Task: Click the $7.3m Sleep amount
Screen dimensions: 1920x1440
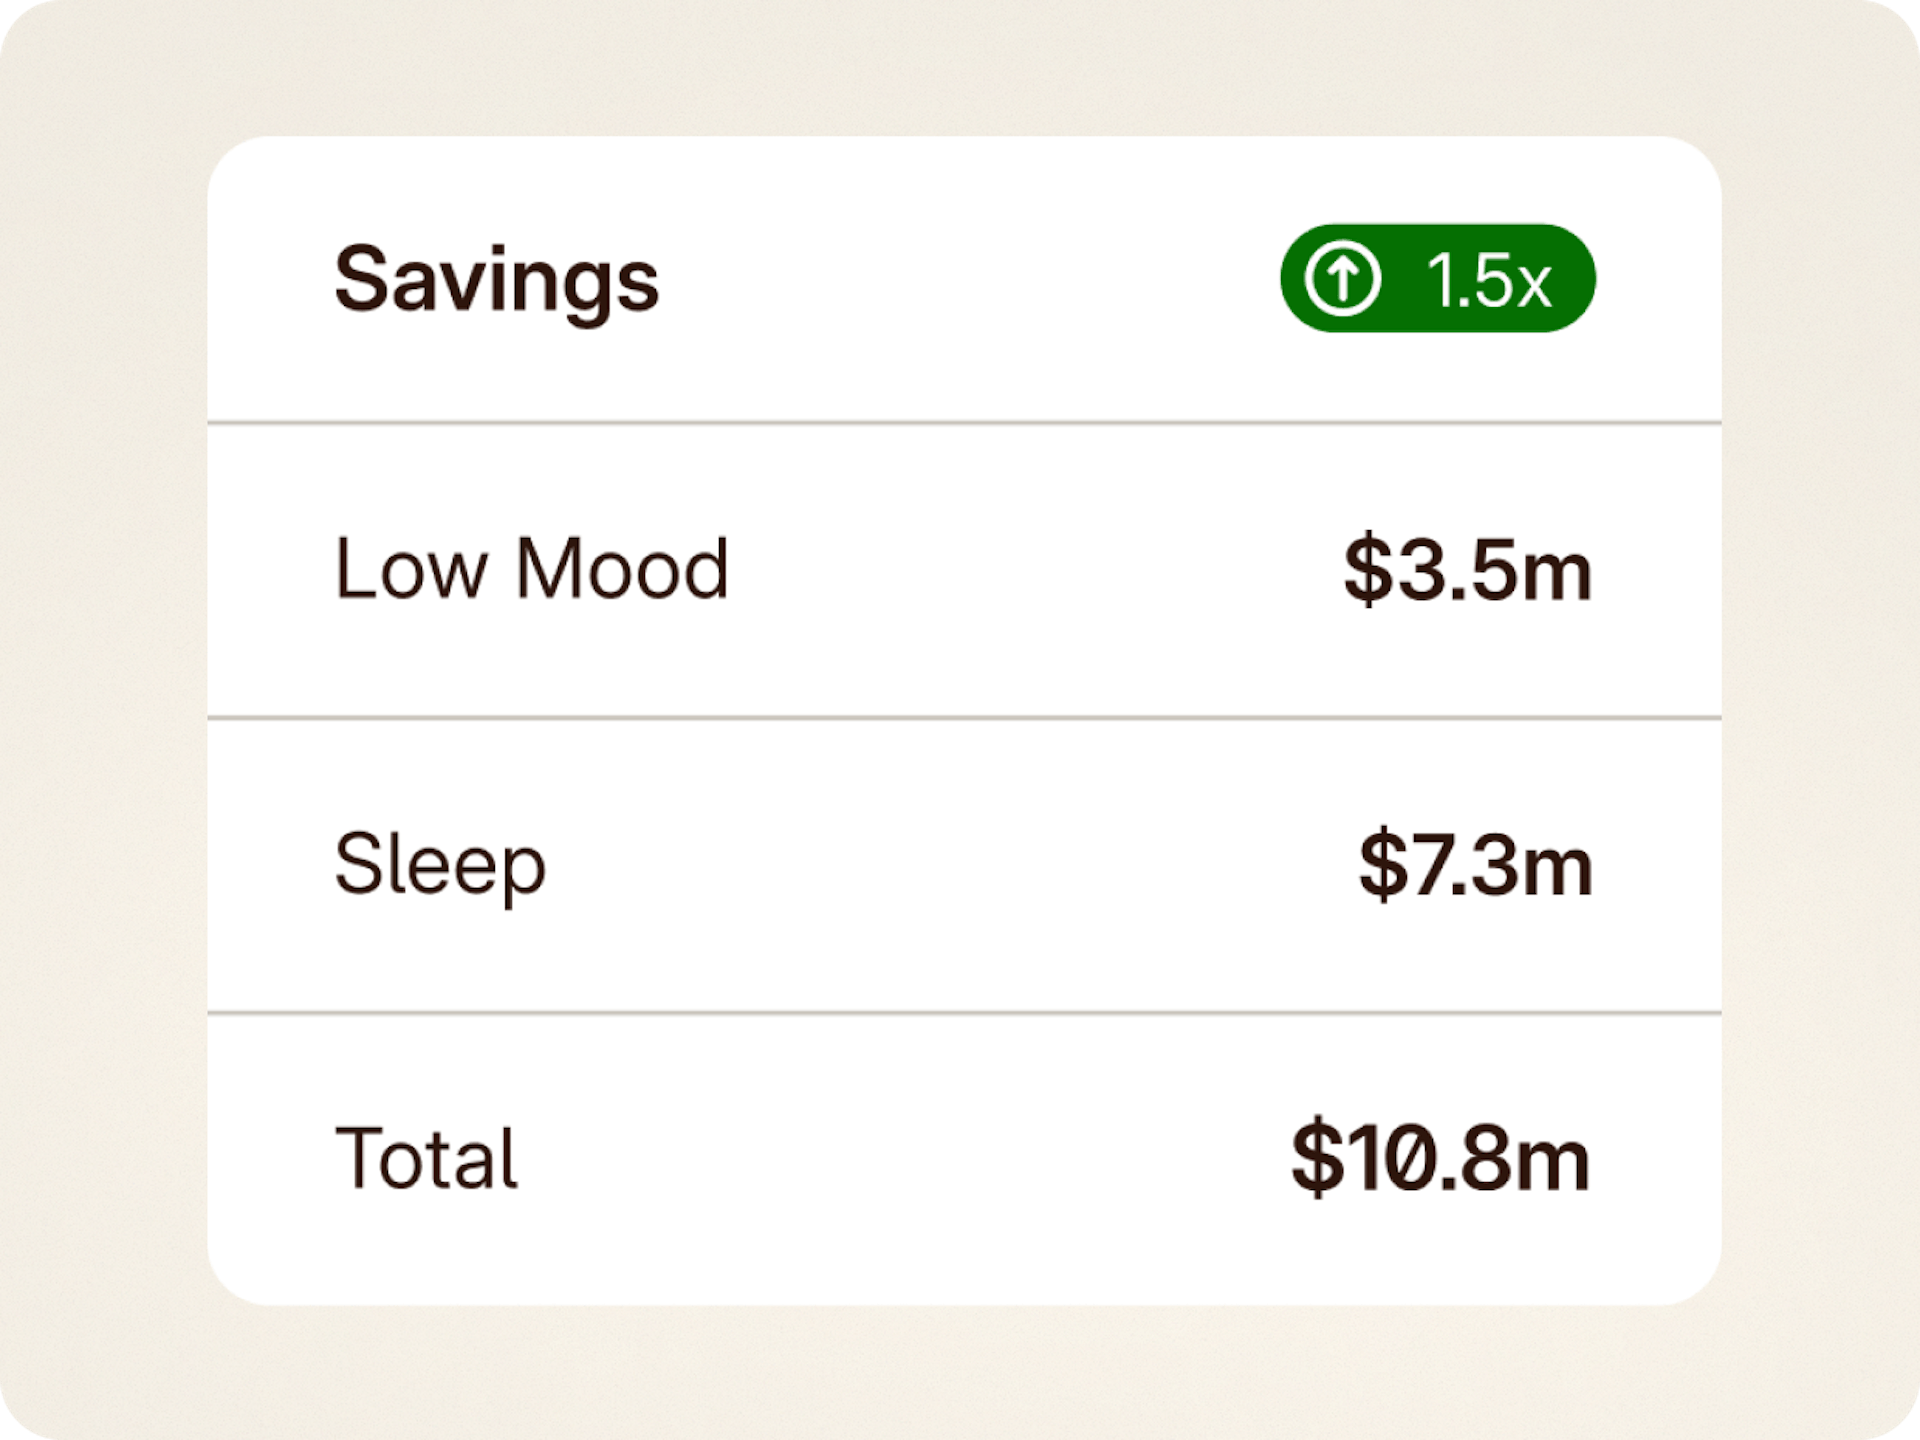Action: 1475,866
